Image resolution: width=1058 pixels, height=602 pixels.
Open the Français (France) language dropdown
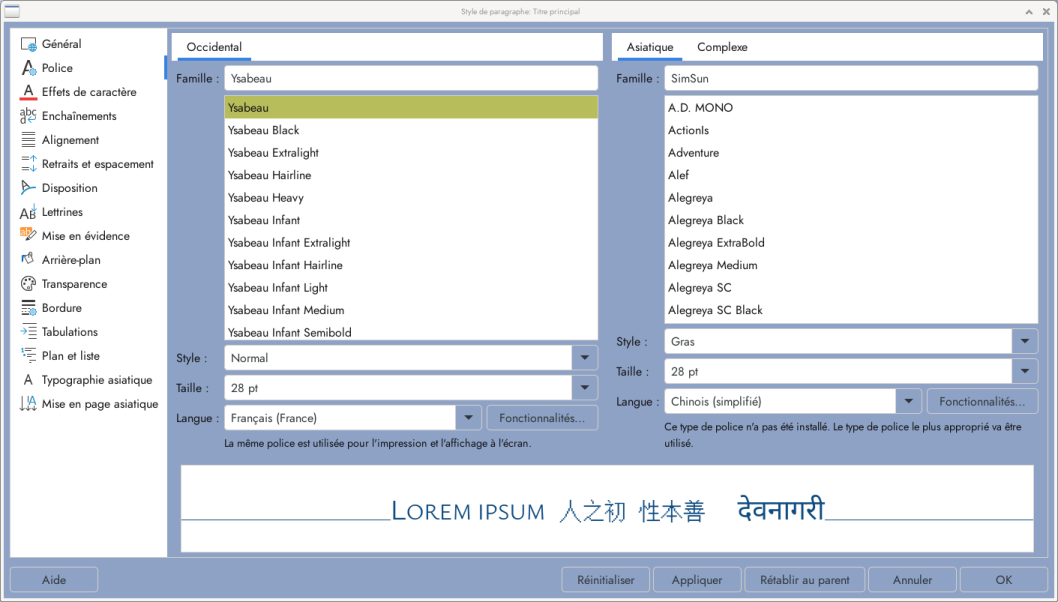(468, 418)
